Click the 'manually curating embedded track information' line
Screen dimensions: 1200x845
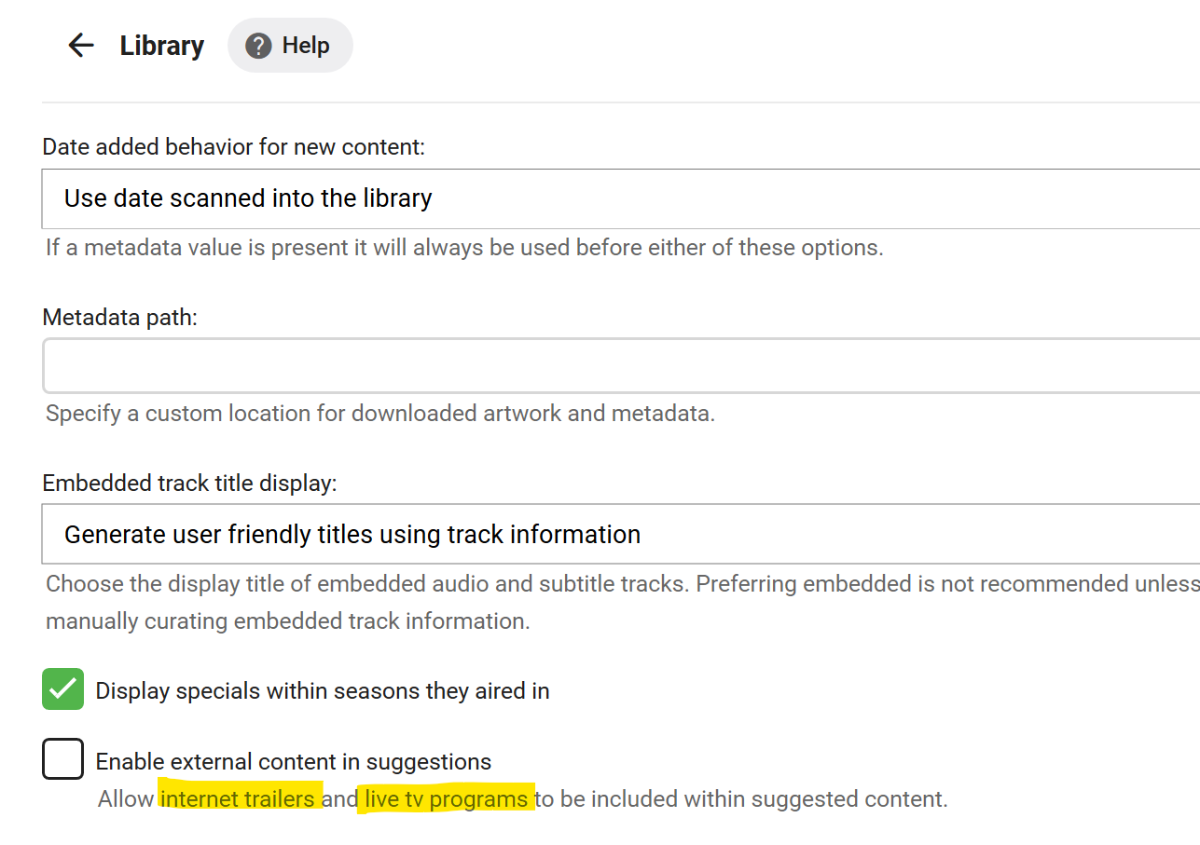tap(288, 621)
